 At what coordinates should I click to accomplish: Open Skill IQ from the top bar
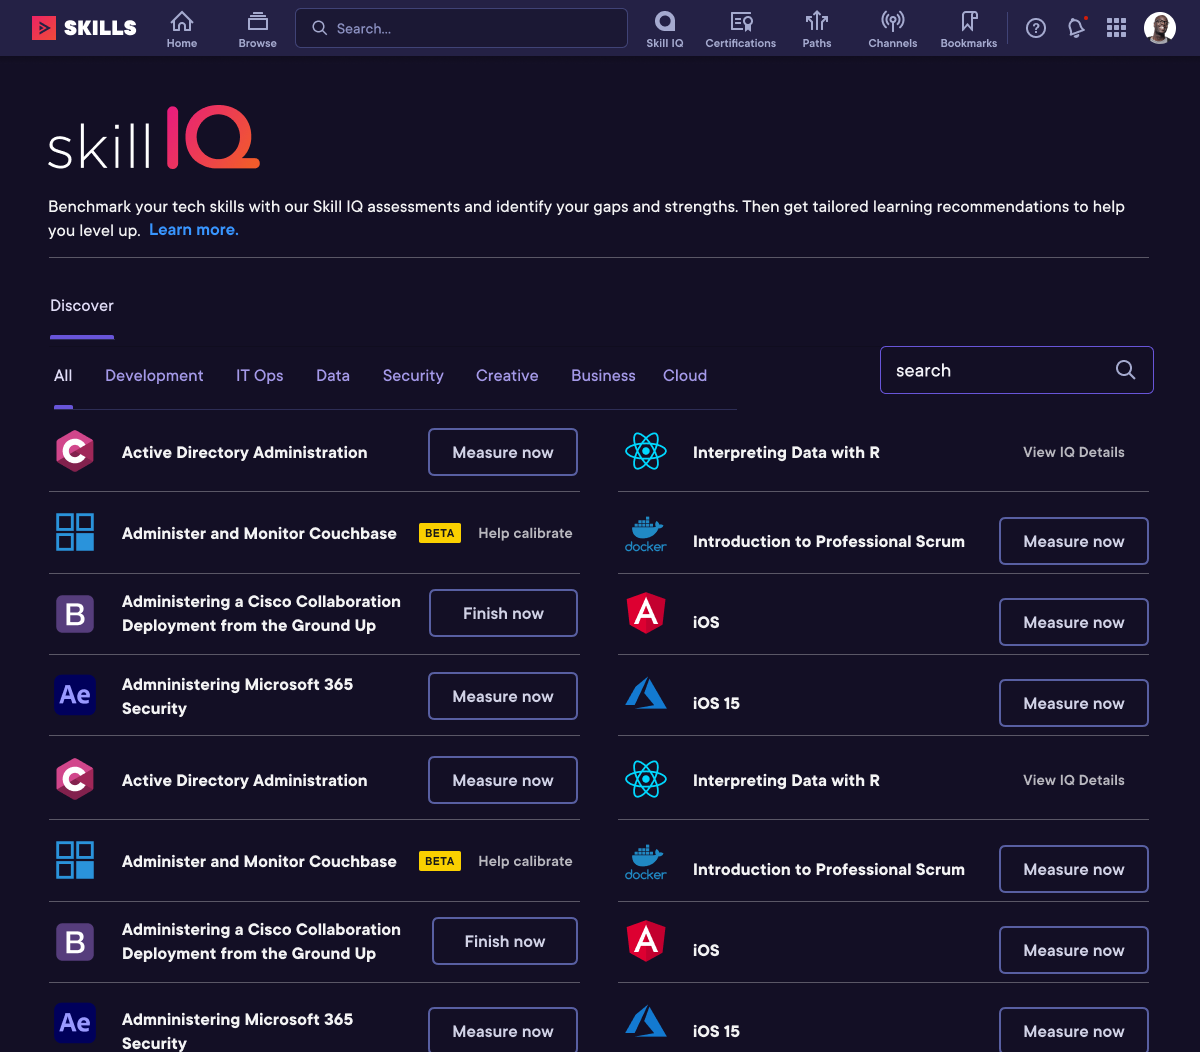click(x=665, y=29)
